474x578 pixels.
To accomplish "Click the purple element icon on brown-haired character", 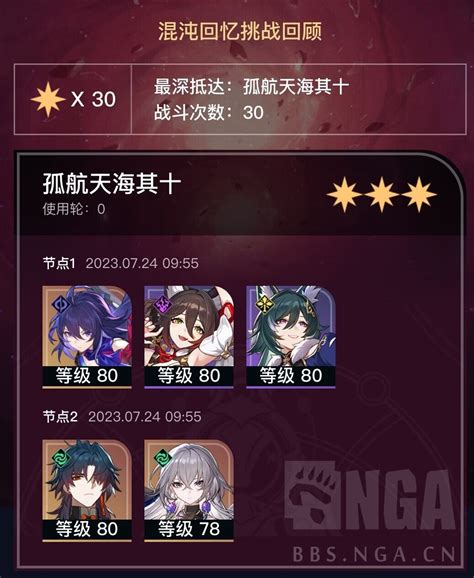I will click(163, 304).
